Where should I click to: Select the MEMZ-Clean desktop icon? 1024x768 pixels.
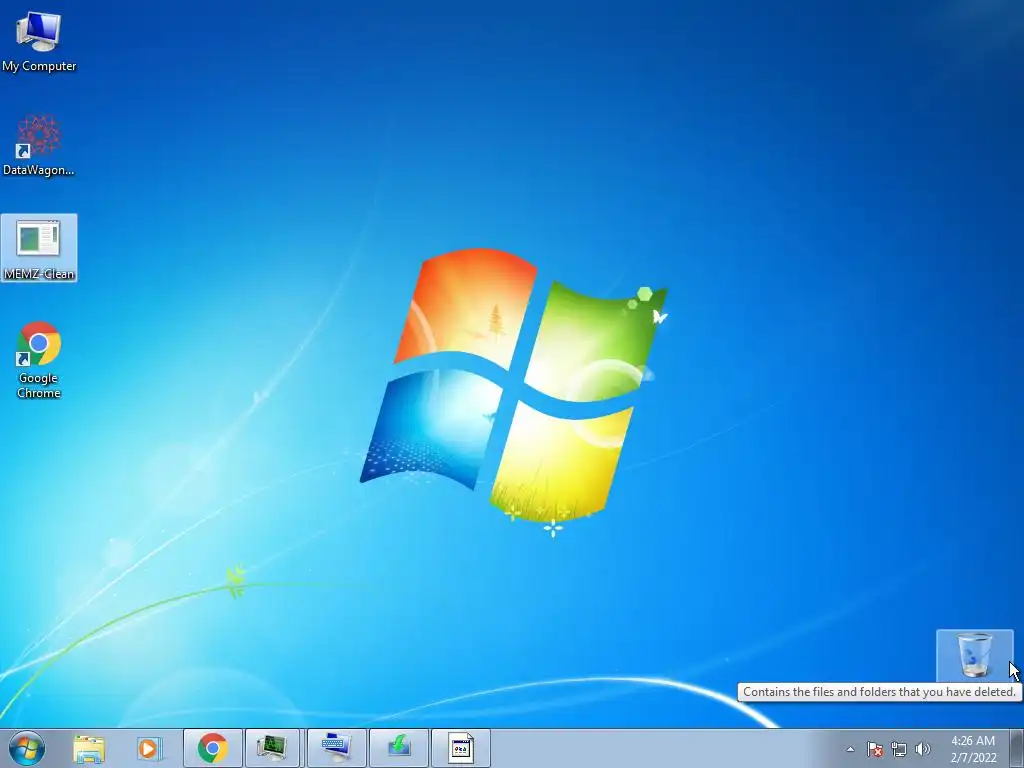[x=39, y=248]
